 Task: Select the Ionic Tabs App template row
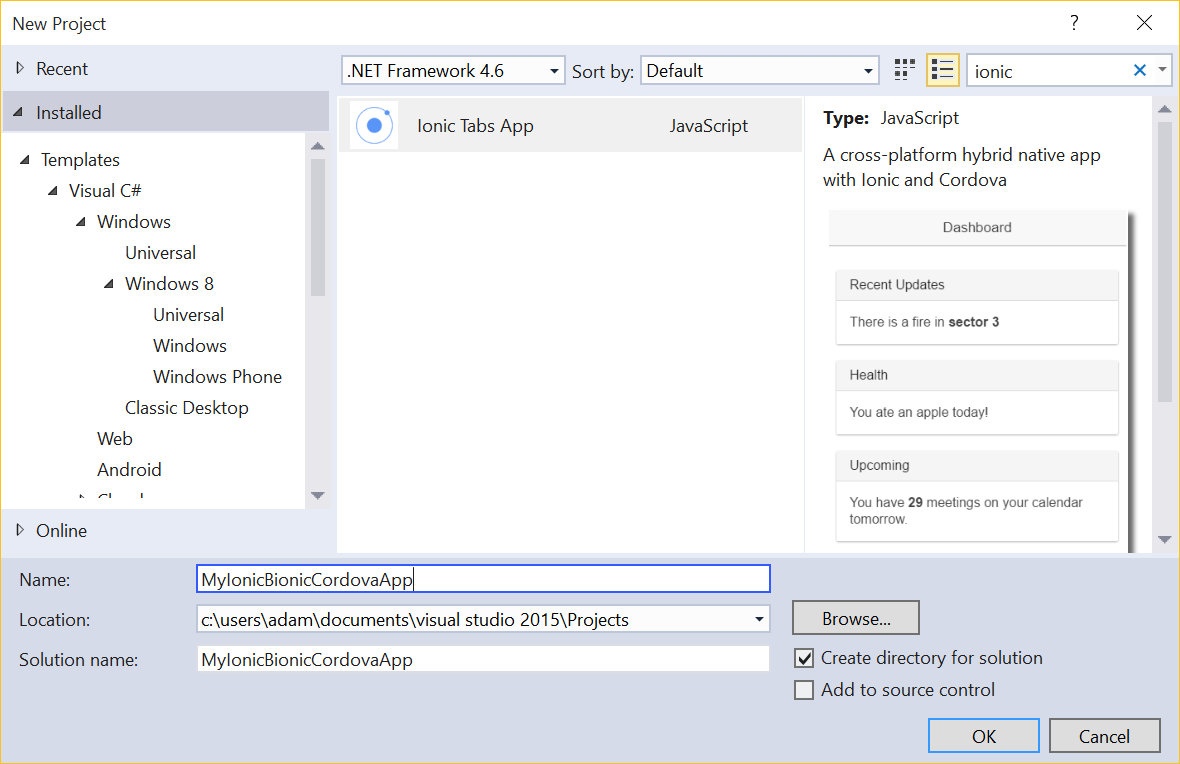coord(570,125)
